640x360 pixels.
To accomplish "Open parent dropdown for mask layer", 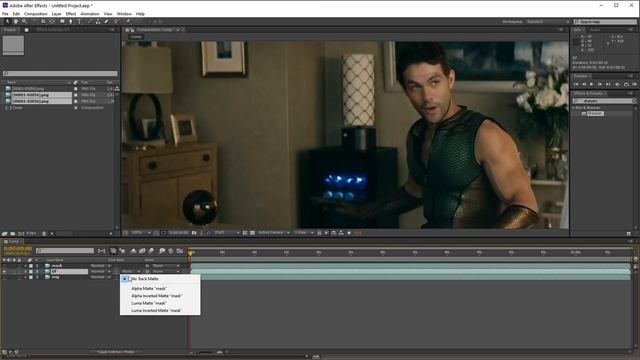I will pyautogui.click(x=166, y=266).
